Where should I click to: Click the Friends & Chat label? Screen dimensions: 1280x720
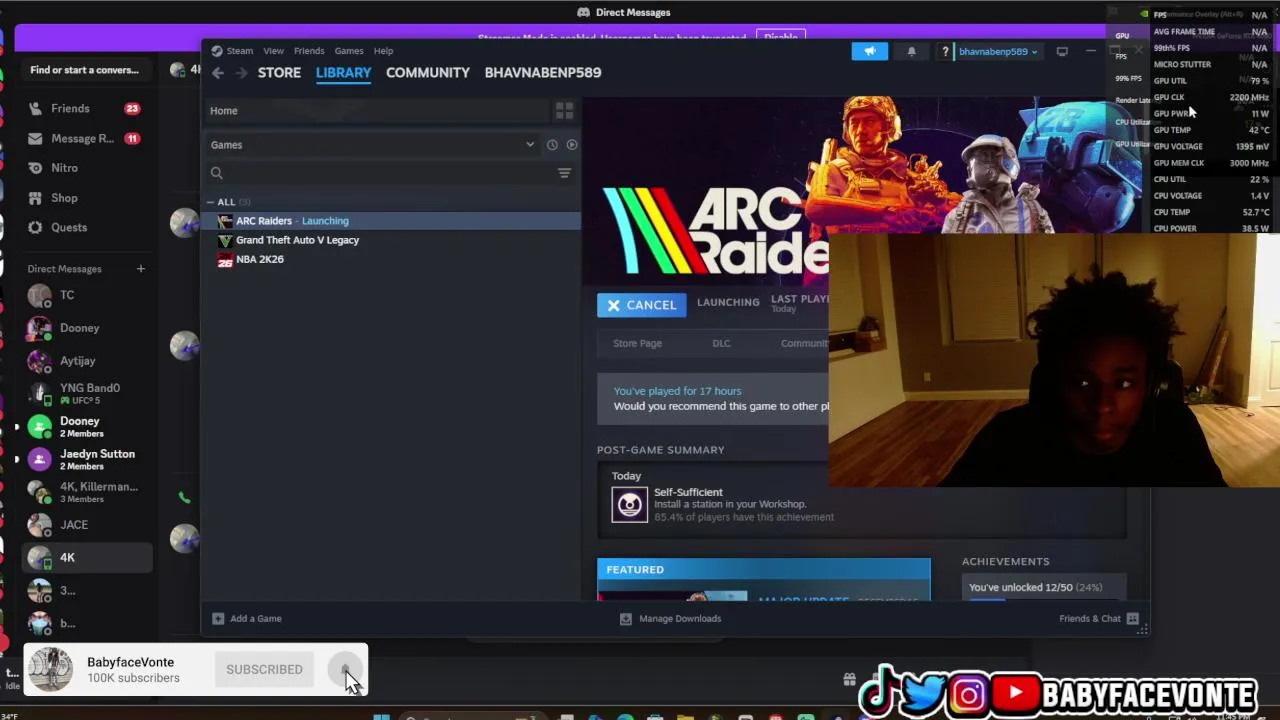tap(1090, 618)
